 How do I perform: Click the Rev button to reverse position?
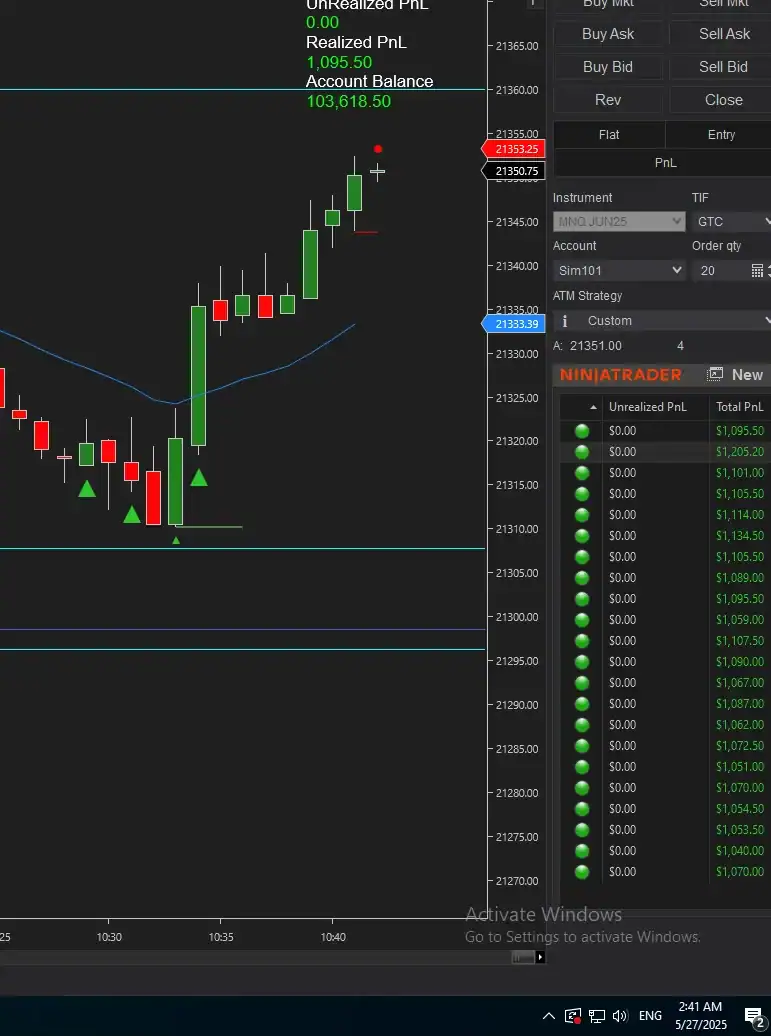click(608, 100)
